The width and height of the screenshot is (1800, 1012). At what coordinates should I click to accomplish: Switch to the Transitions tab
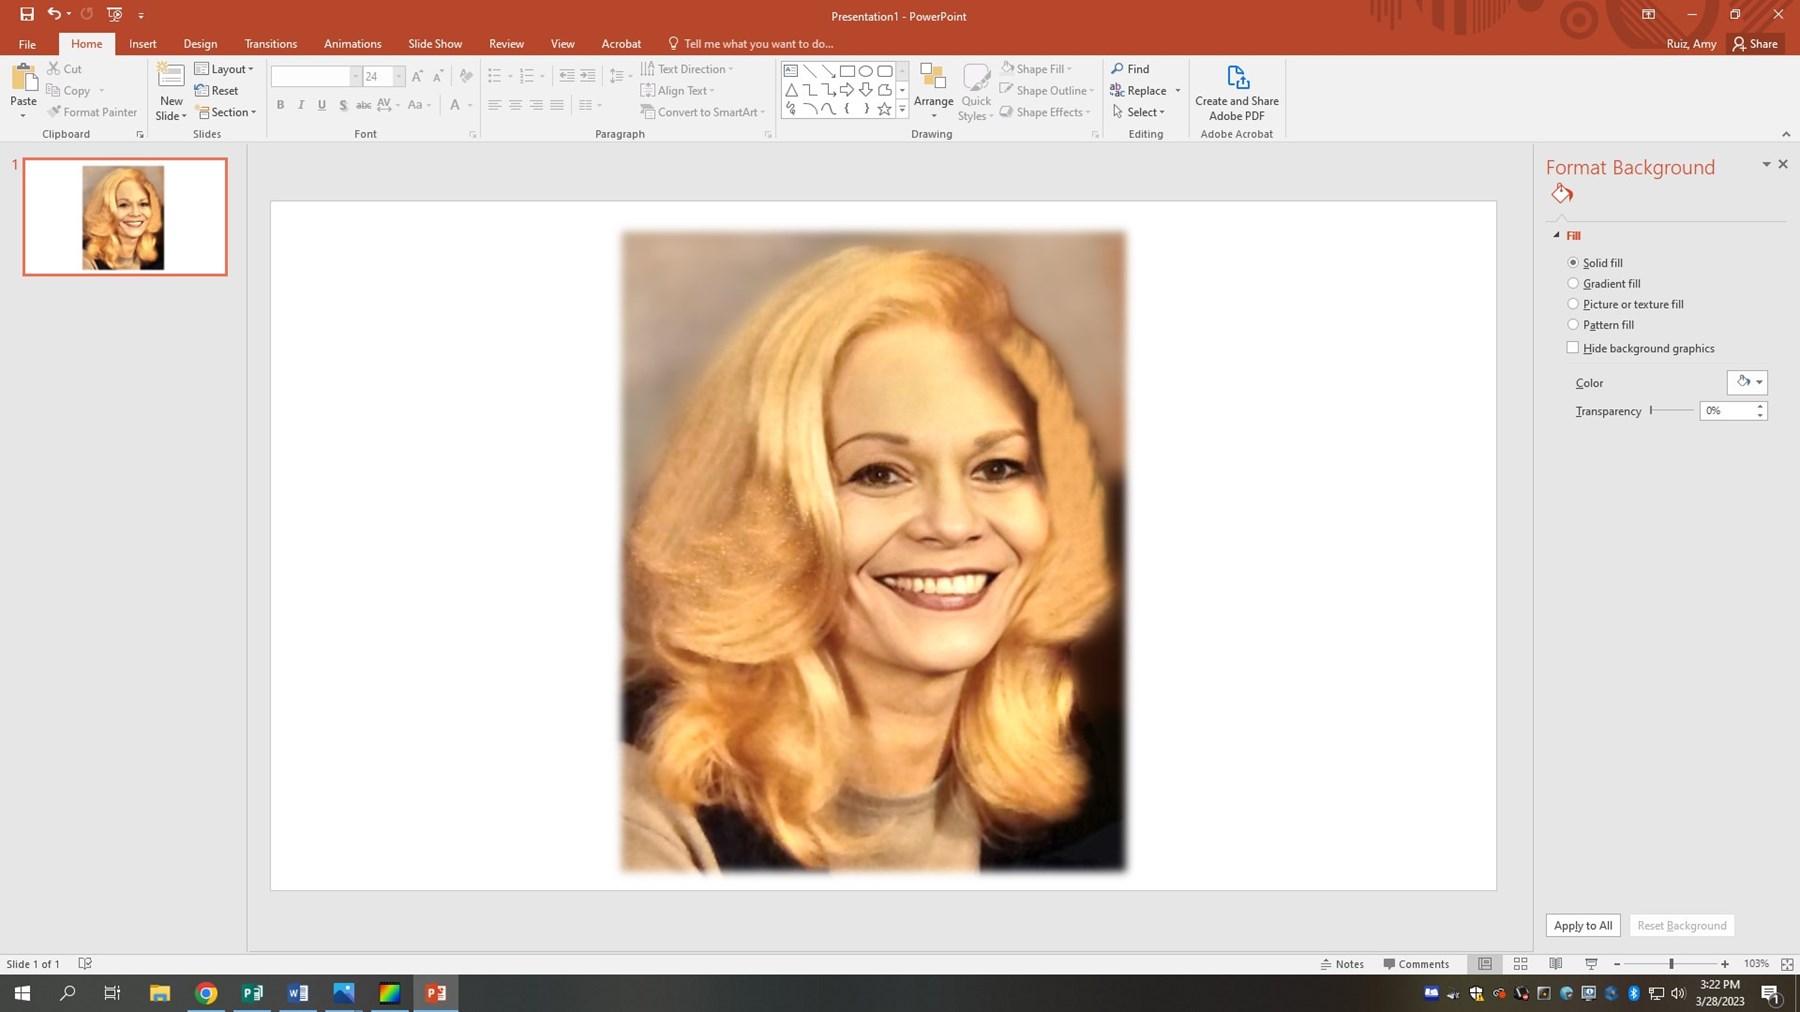pos(270,44)
